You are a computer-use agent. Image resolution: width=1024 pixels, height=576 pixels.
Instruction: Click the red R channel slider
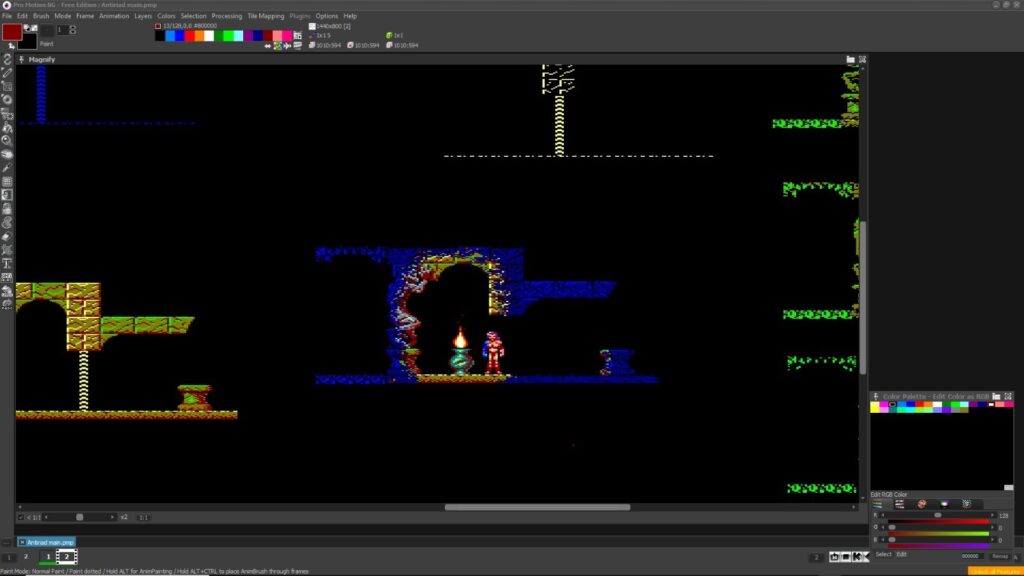(x=938, y=515)
